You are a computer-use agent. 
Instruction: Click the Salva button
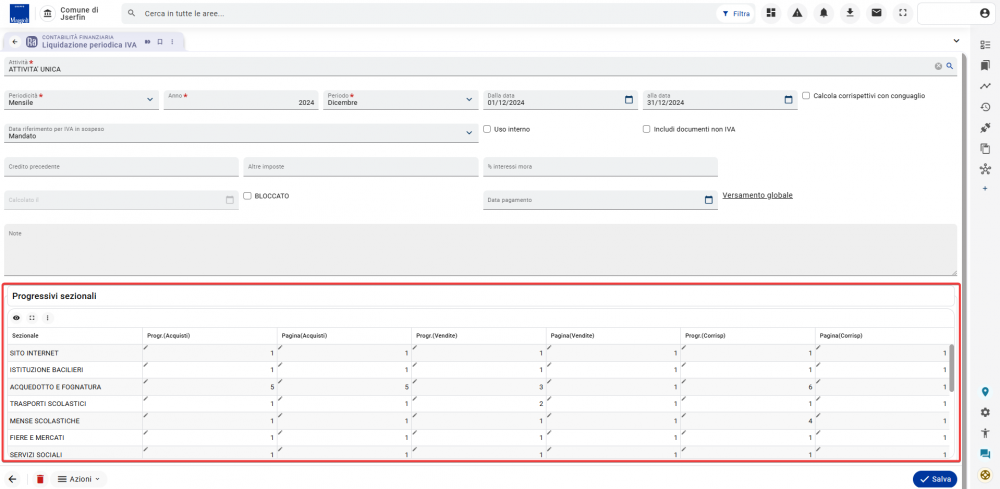[935, 479]
